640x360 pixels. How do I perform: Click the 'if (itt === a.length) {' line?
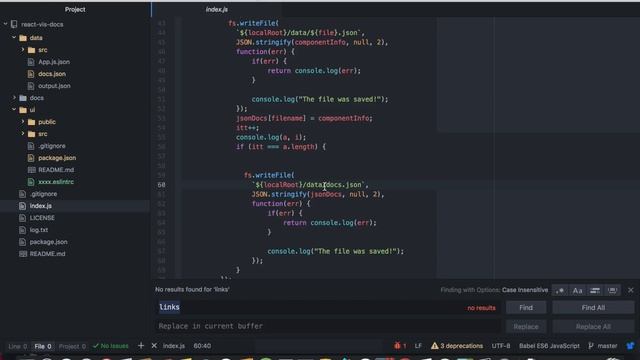(281, 147)
